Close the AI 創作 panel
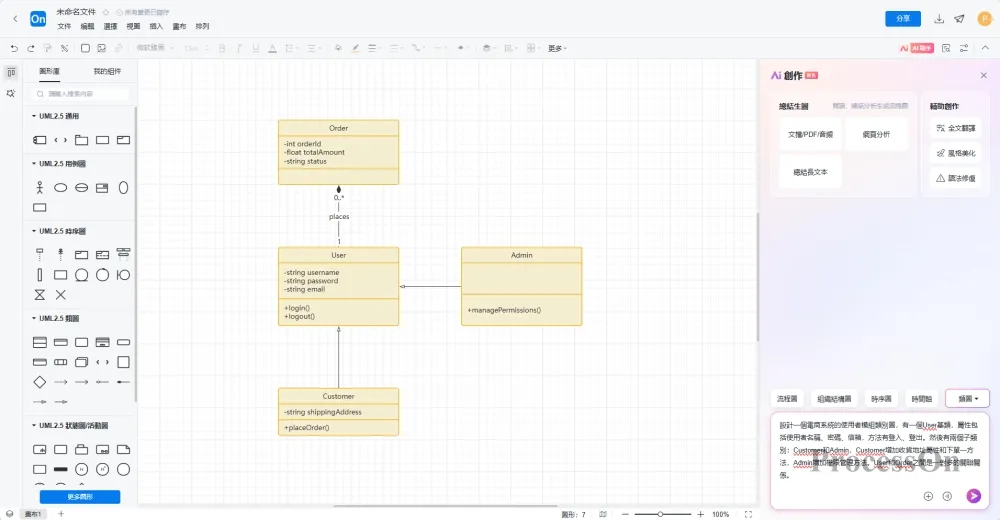Viewport: 1000px width, 520px height. [983, 75]
